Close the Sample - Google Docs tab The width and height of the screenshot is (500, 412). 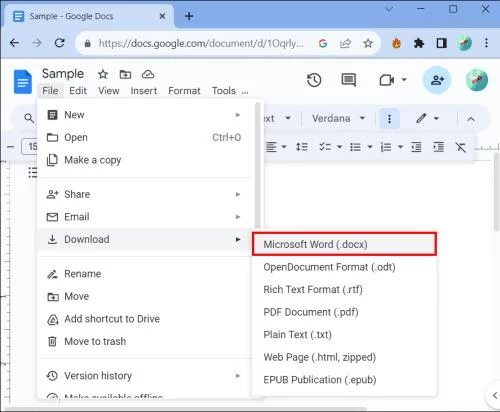(162, 16)
